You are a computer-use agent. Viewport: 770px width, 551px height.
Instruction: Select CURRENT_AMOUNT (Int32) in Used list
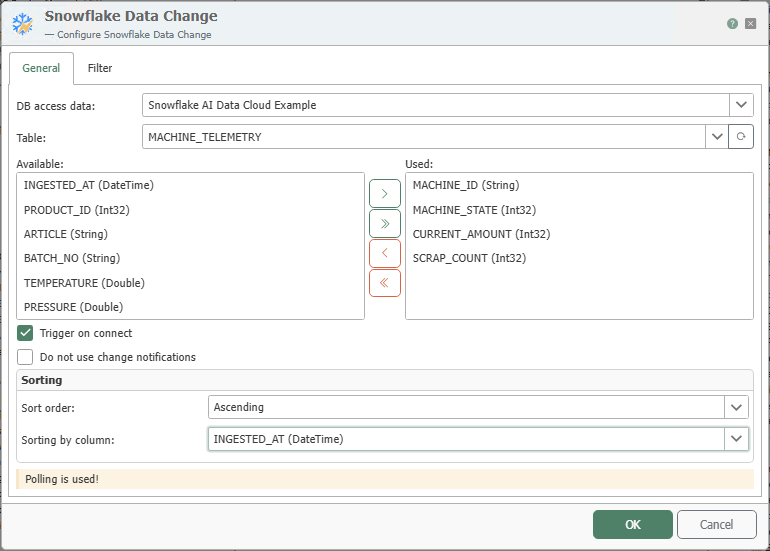point(579,234)
